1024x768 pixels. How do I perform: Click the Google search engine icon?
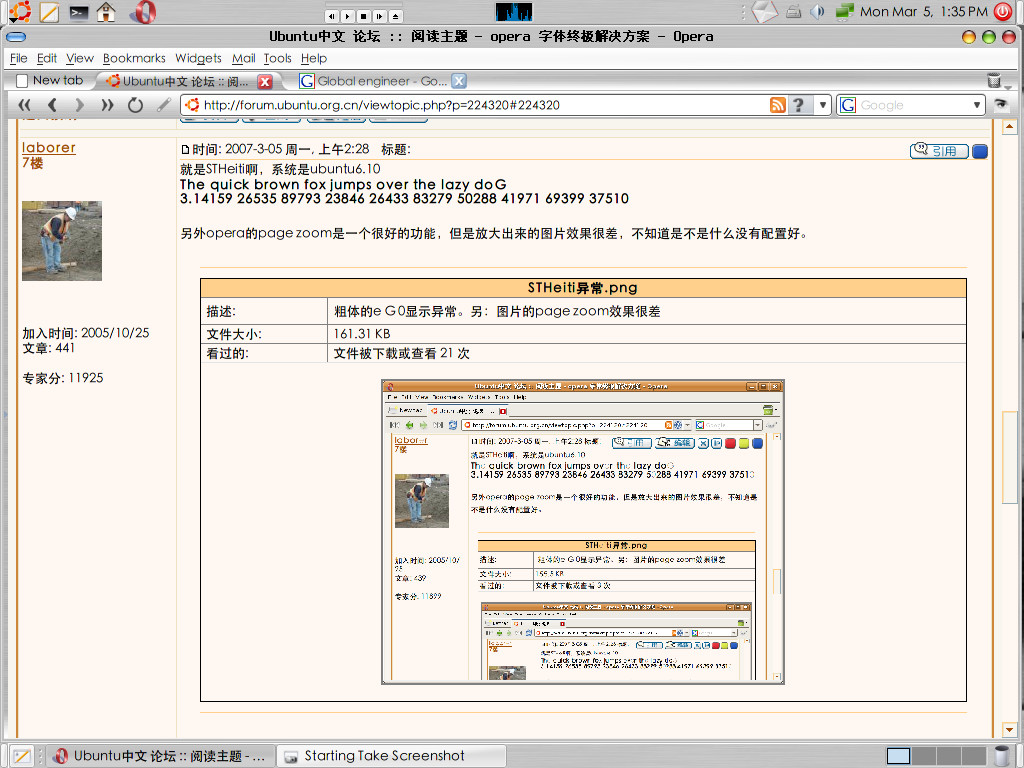coord(848,105)
